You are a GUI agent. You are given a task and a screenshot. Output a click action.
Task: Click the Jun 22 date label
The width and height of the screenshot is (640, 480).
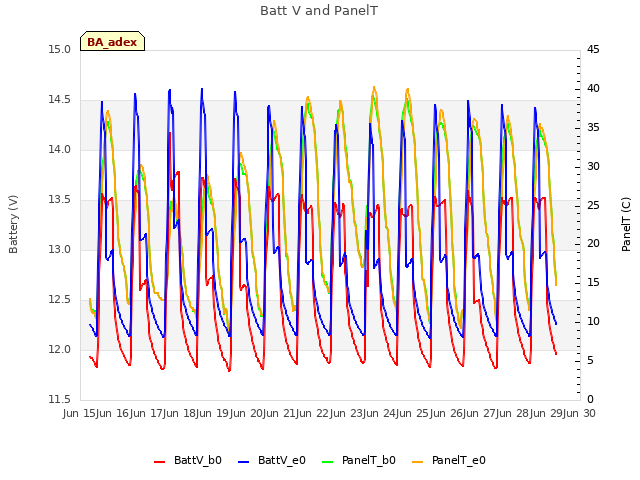313,413
